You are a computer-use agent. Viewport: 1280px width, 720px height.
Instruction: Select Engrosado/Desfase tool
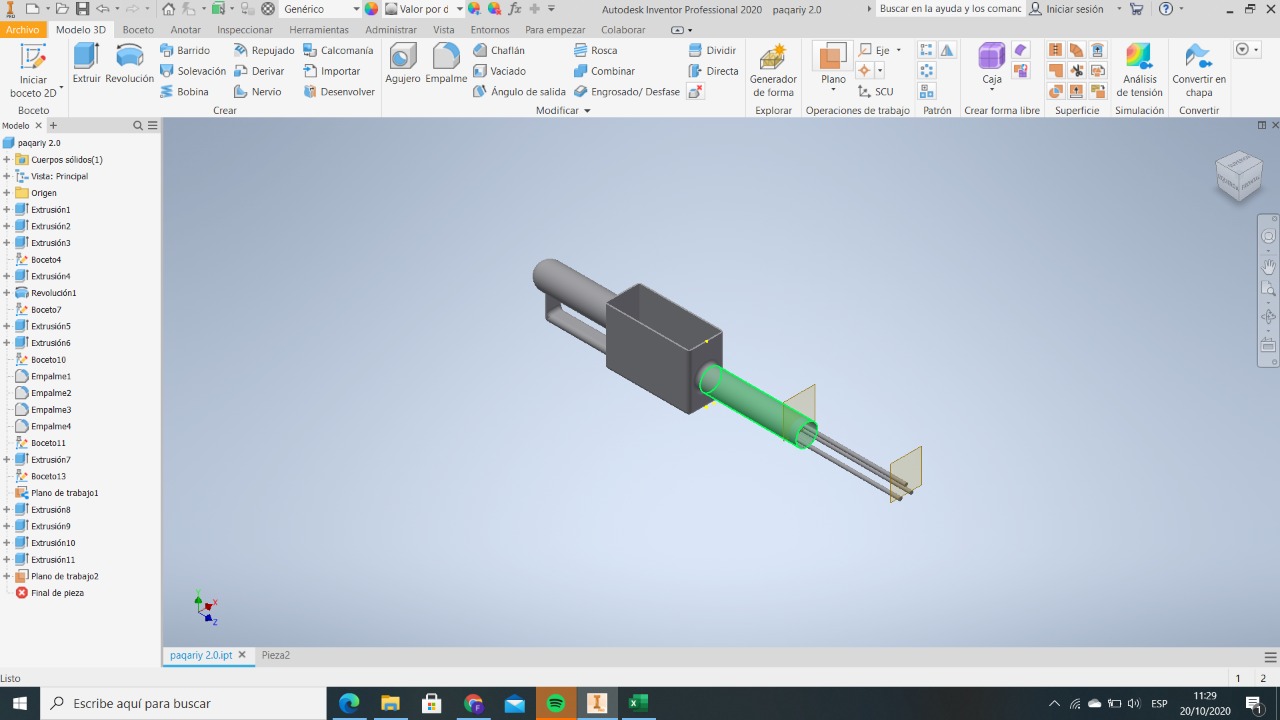(x=627, y=92)
